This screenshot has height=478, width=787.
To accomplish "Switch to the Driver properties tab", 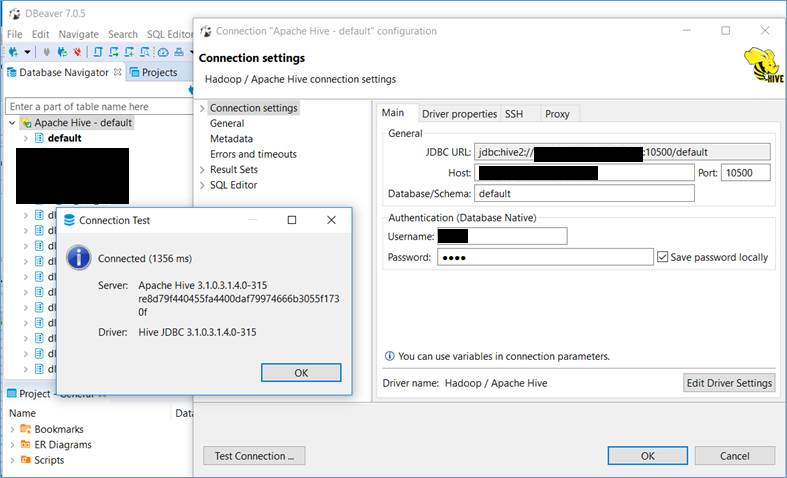I will pyautogui.click(x=459, y=114).
